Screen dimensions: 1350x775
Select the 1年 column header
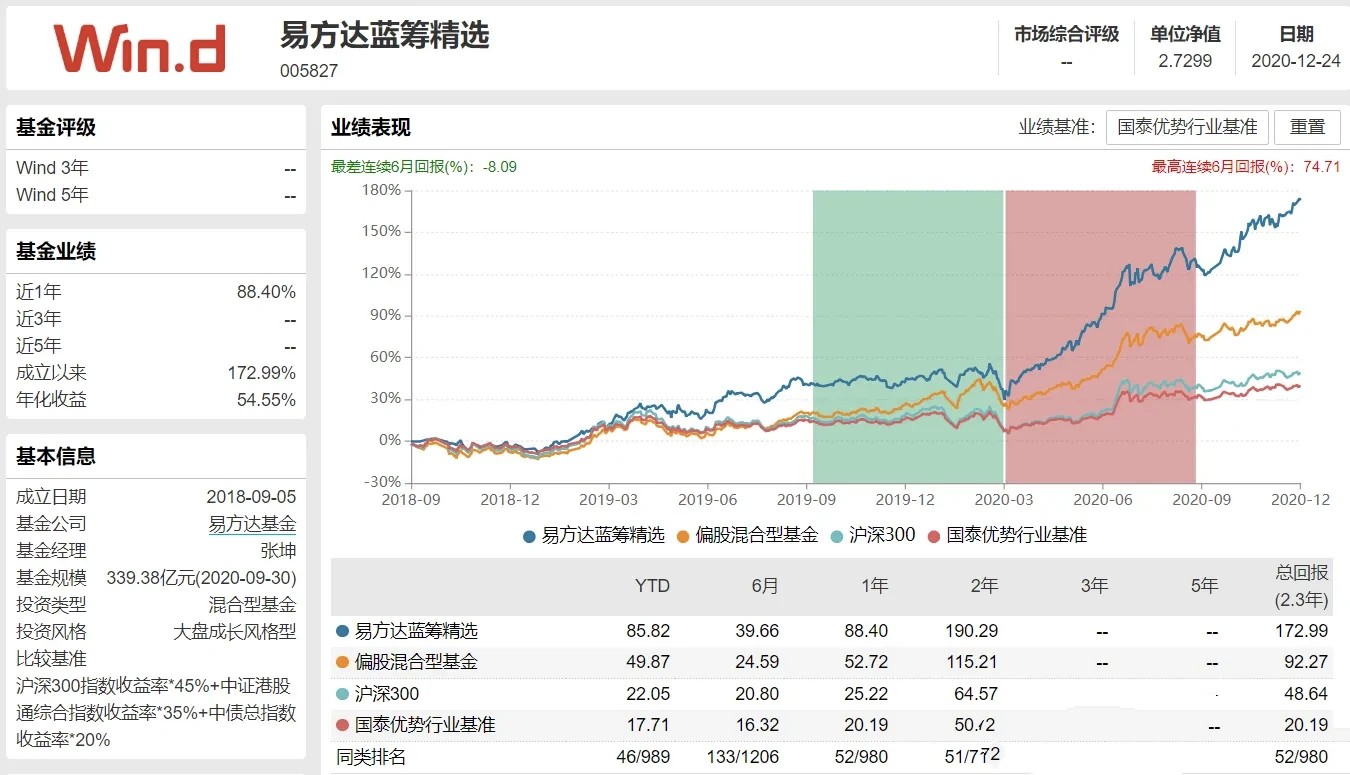(874, 586)
